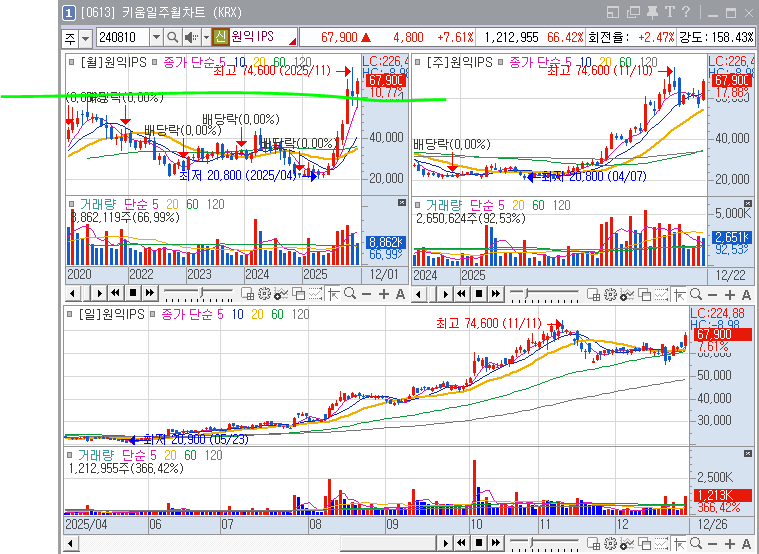The width and height of the screenshot is (759, 554).
Task: Click magnifier zoom icon in monthly chart toolbar
Action: (349, 293)
